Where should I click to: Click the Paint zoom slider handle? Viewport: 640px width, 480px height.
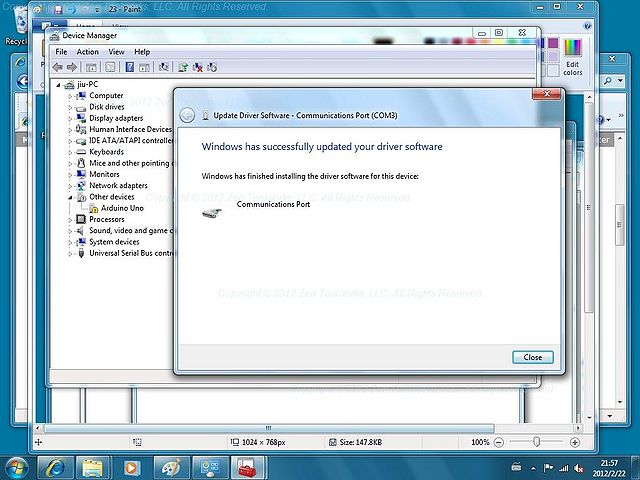pyautogui.click(x=537, y=442)
